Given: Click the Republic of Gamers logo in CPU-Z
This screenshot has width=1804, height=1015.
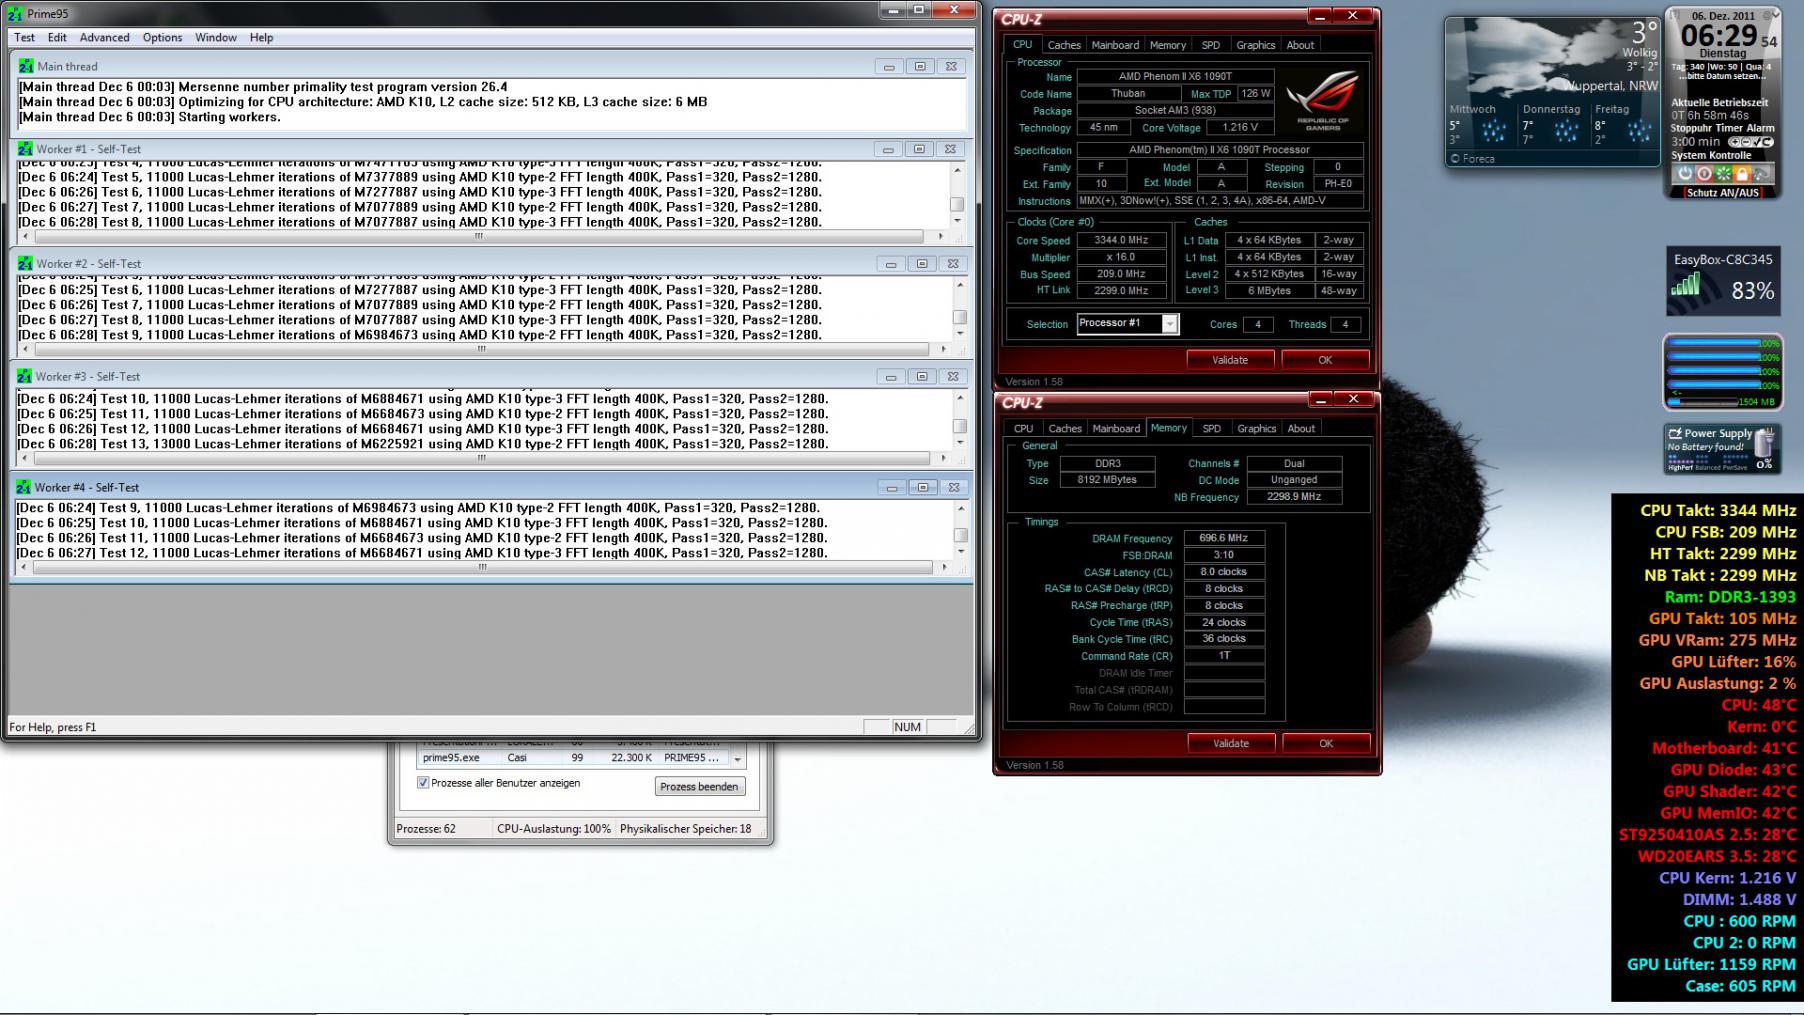Looking at the screenshot, I should pos(1322,101).
